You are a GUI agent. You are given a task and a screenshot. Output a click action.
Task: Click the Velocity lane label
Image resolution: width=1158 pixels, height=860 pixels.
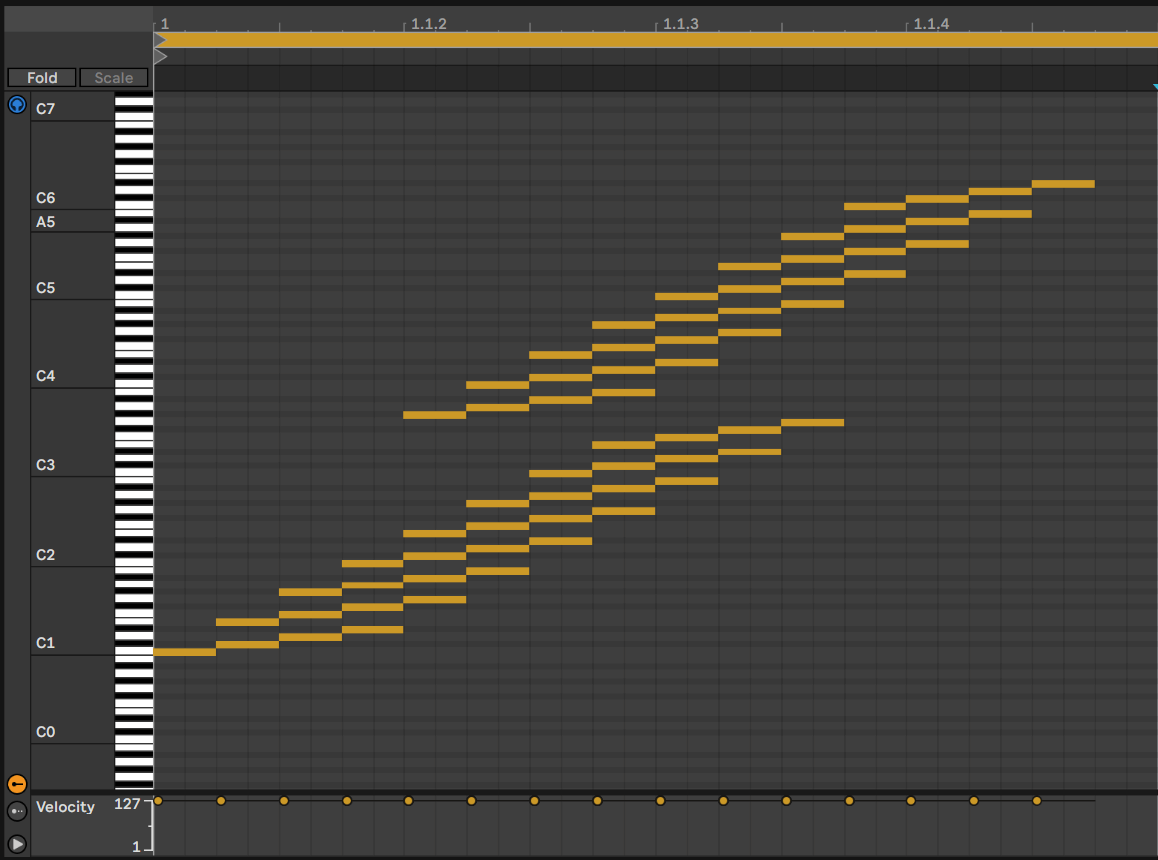click(66, 807)
